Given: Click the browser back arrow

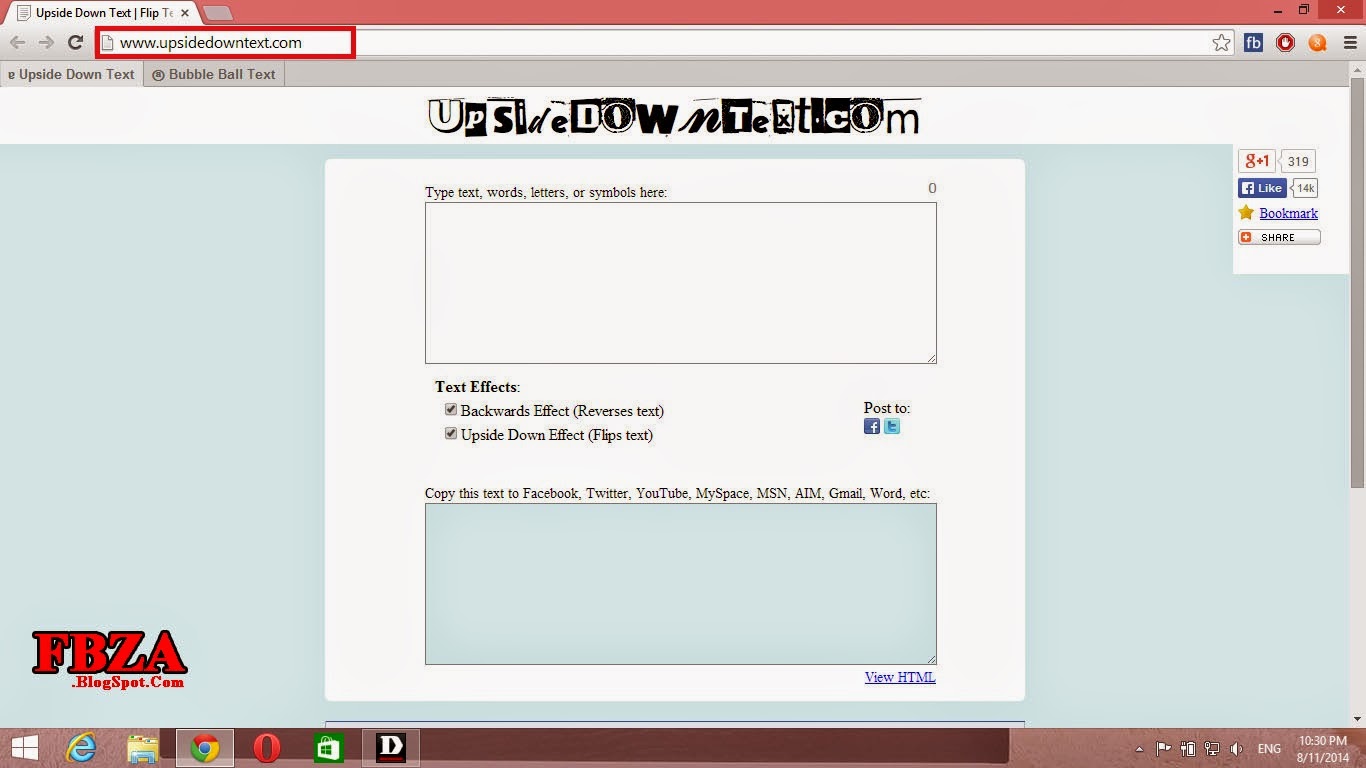Looking at the screenshot, I should [18, 42].
